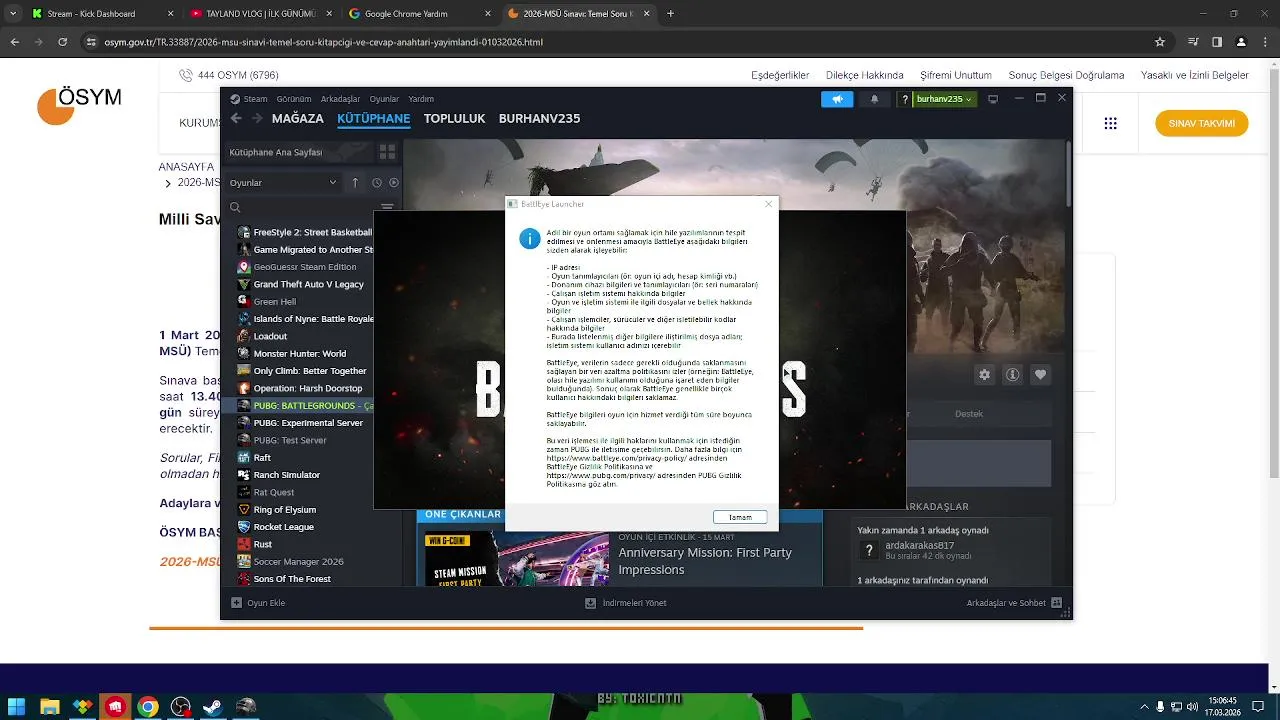
Task: Click the Ring of Elysium game icon
Action: [244, 509]
